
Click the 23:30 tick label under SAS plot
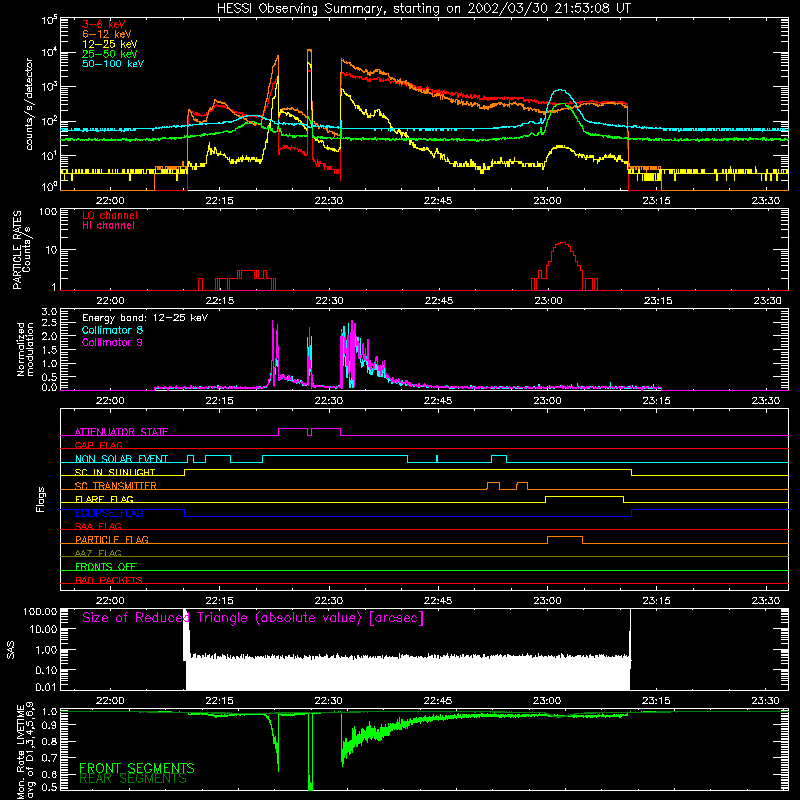point(766,701)
